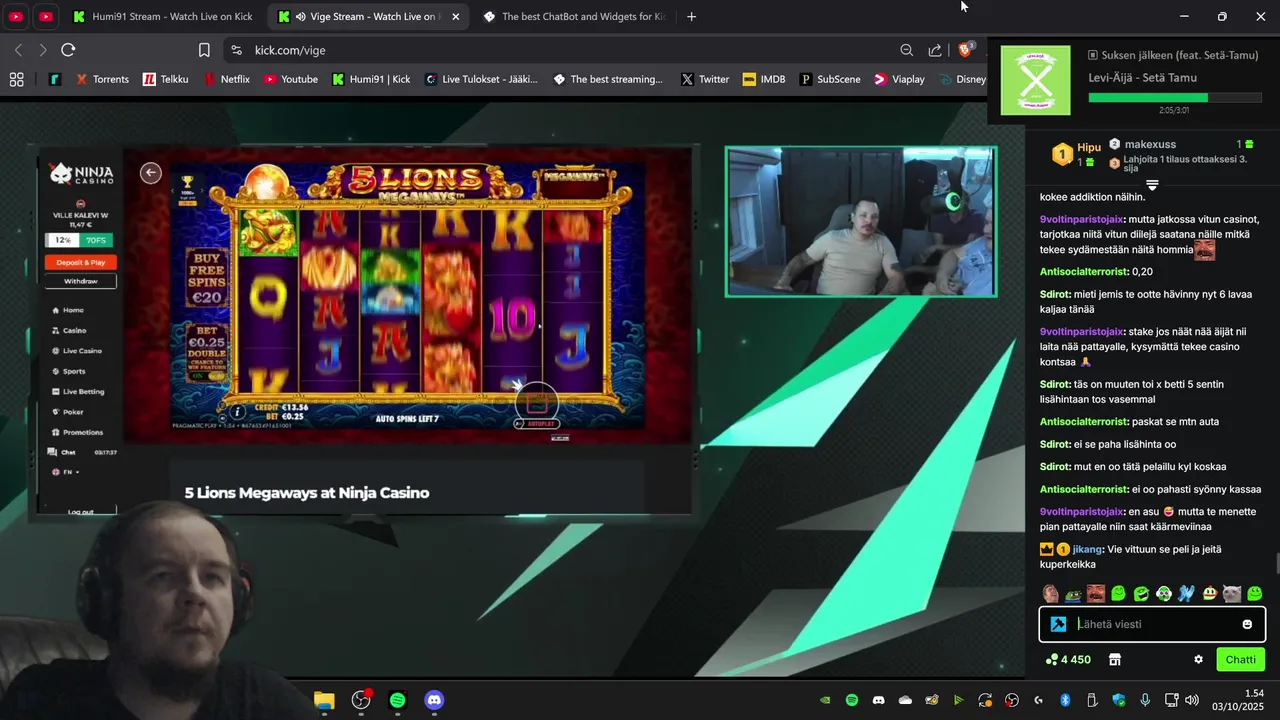Open NVIDIA tray icon

825,700
